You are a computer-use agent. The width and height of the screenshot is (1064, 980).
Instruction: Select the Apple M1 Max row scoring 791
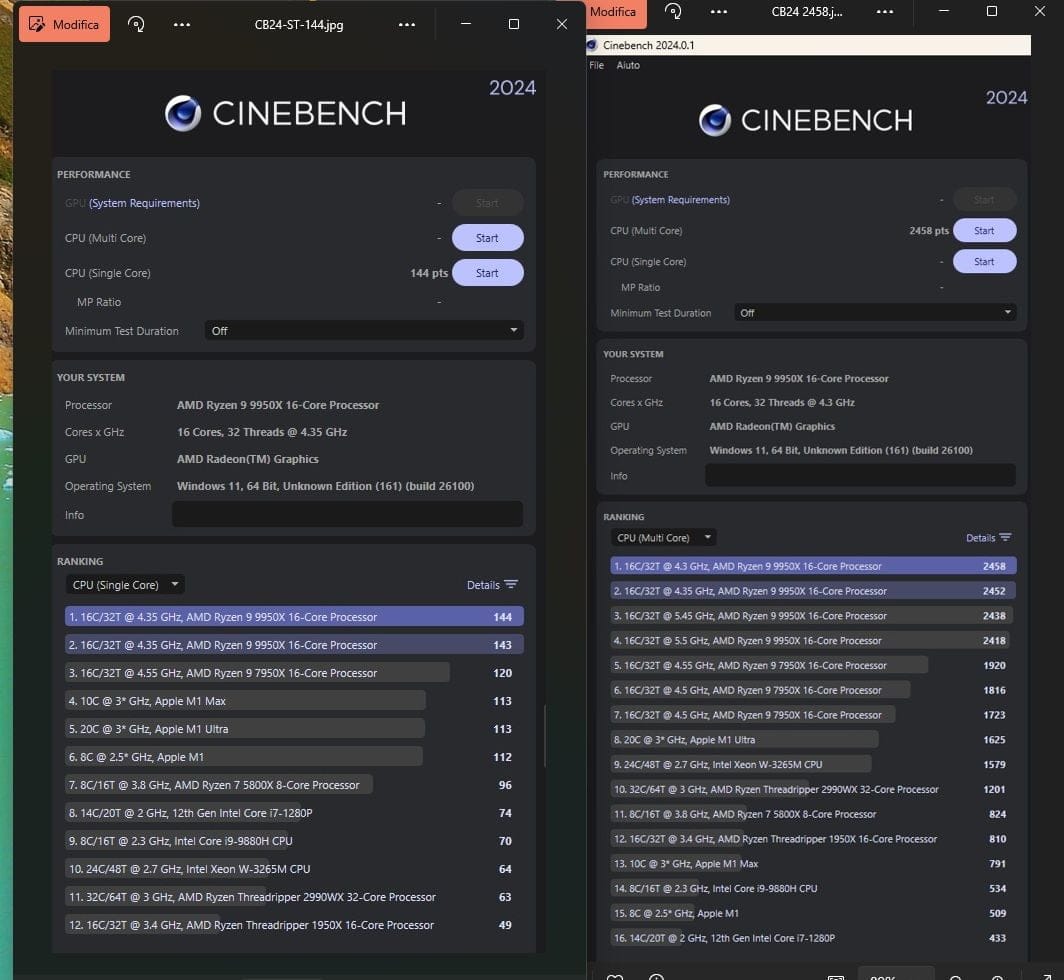click(x=813, y=863)
